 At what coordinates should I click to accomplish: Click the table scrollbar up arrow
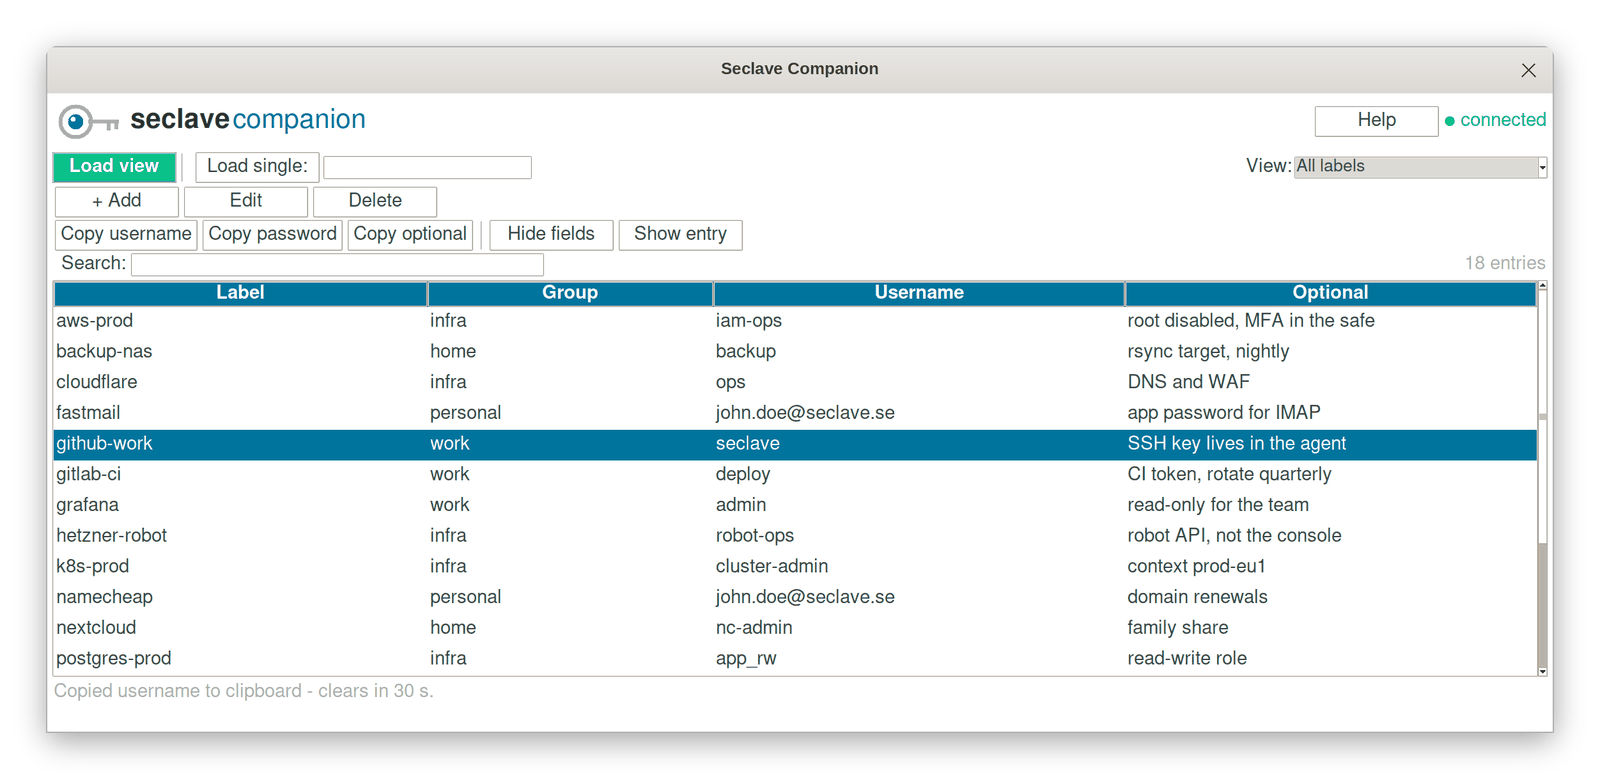[x=1542, y=286]
